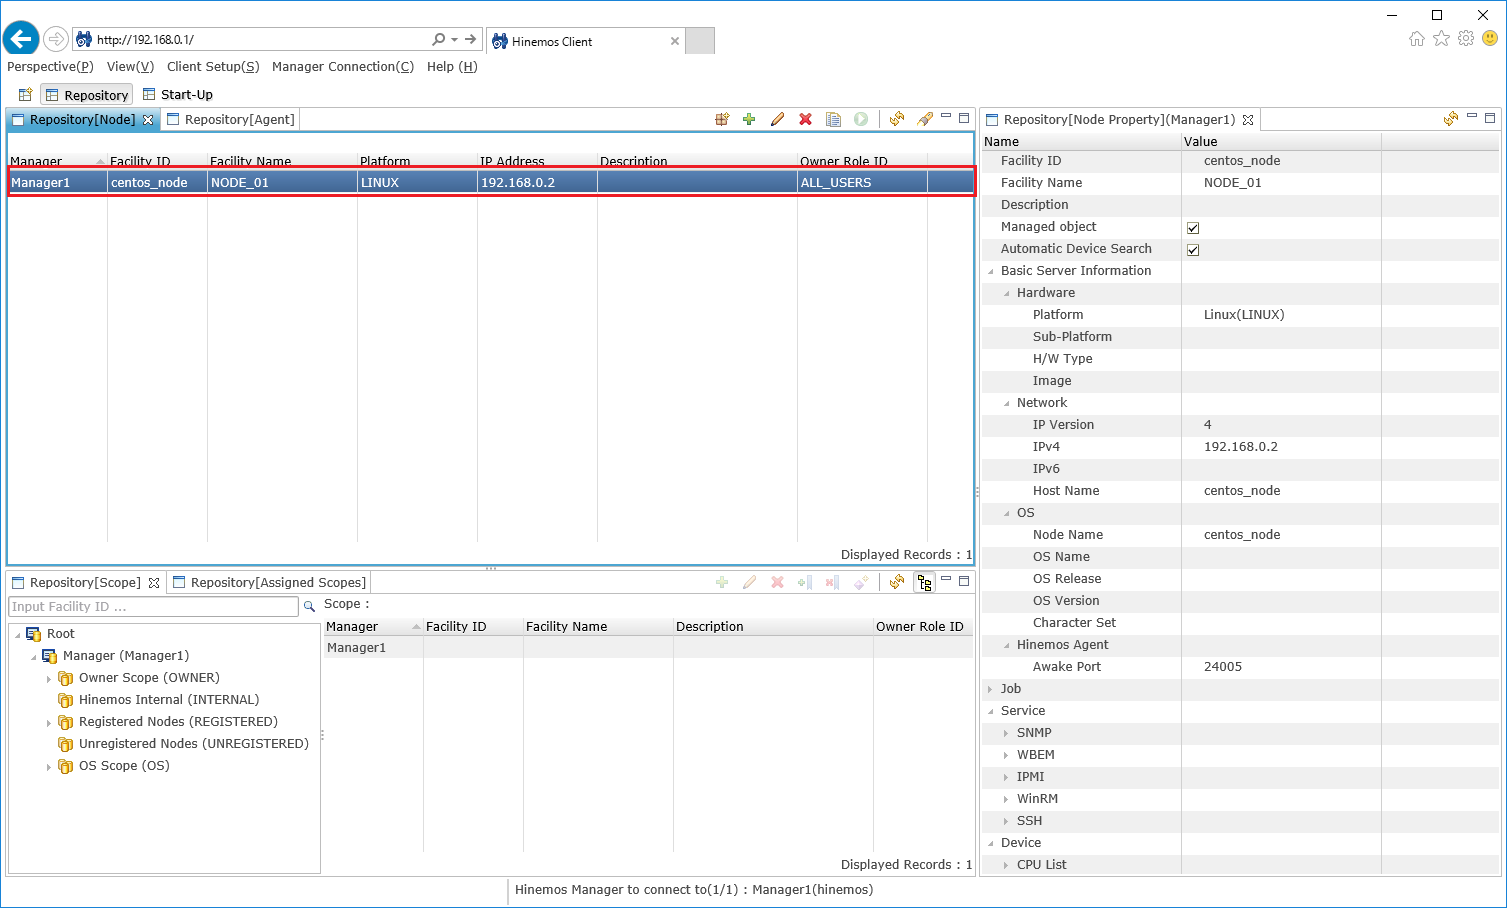Screen dimensions: 1507x908
Task: Expand the CPU List property group
Action: [1007, 865]
